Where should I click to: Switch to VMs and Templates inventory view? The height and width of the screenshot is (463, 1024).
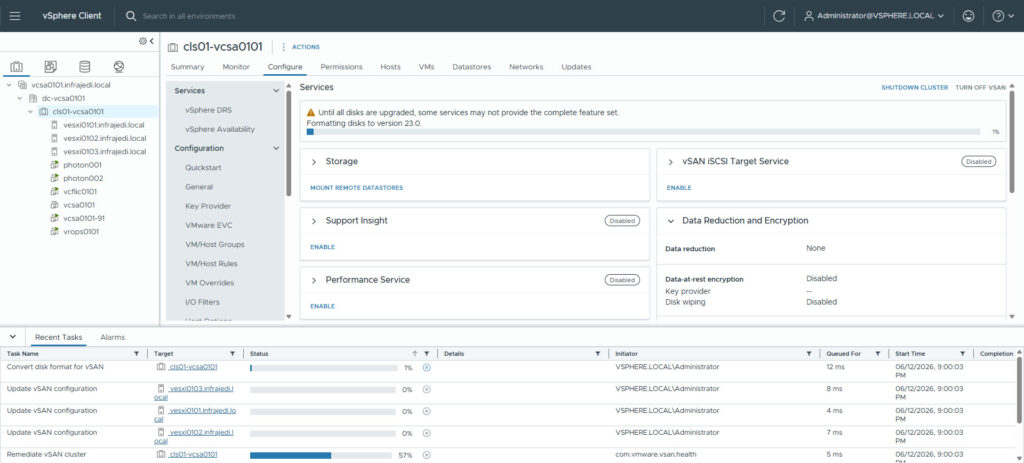pyautogui.click(x=51, y=67)
